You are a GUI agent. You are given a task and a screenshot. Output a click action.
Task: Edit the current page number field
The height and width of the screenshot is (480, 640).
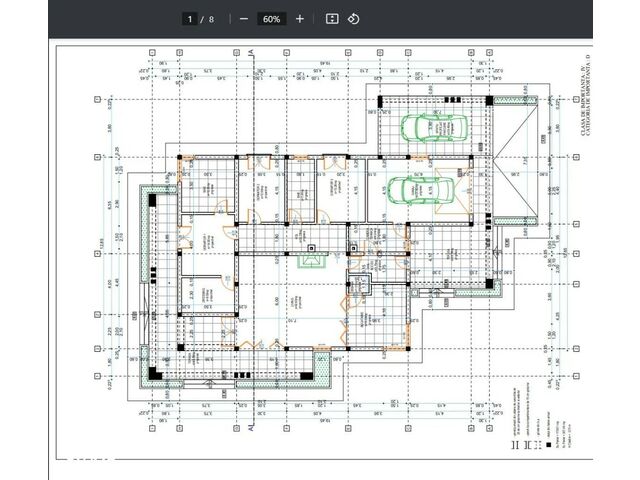click(189, 19)
